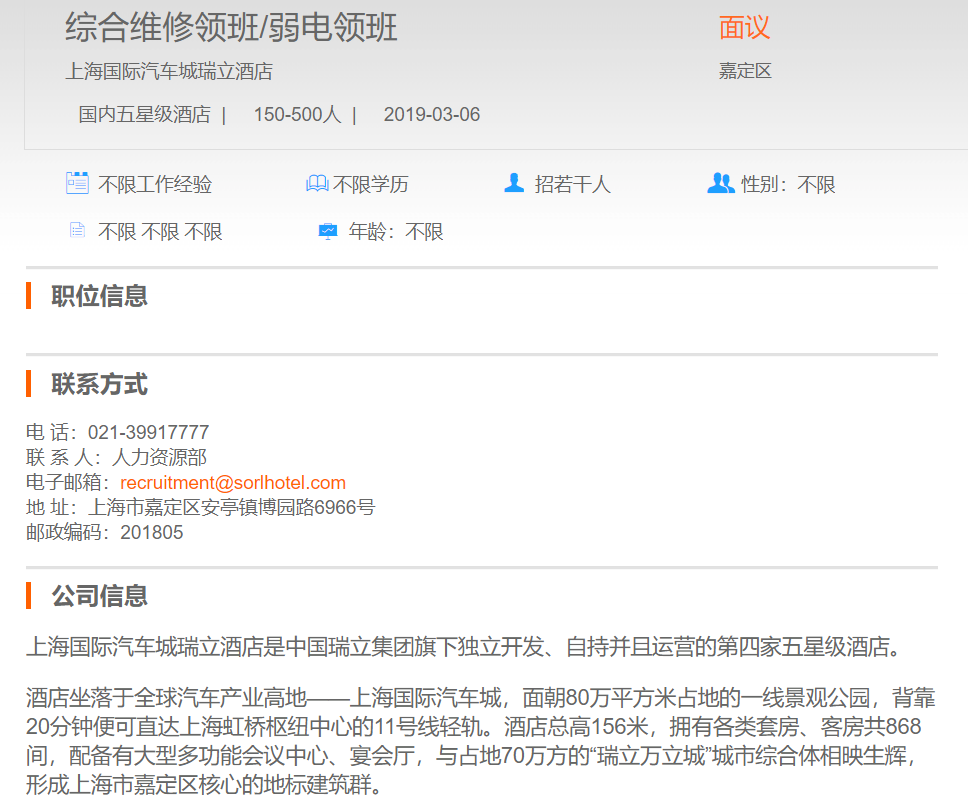Click the posting date 2019-03-06
Screen dimensions: 968x810
tap(432, 115)
